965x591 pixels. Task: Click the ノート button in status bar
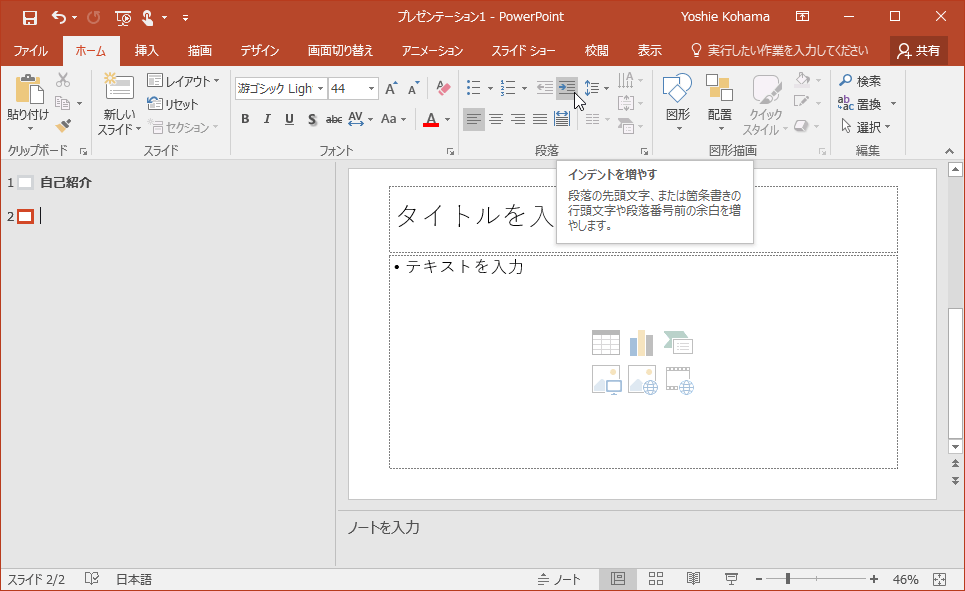coord(559,579)
